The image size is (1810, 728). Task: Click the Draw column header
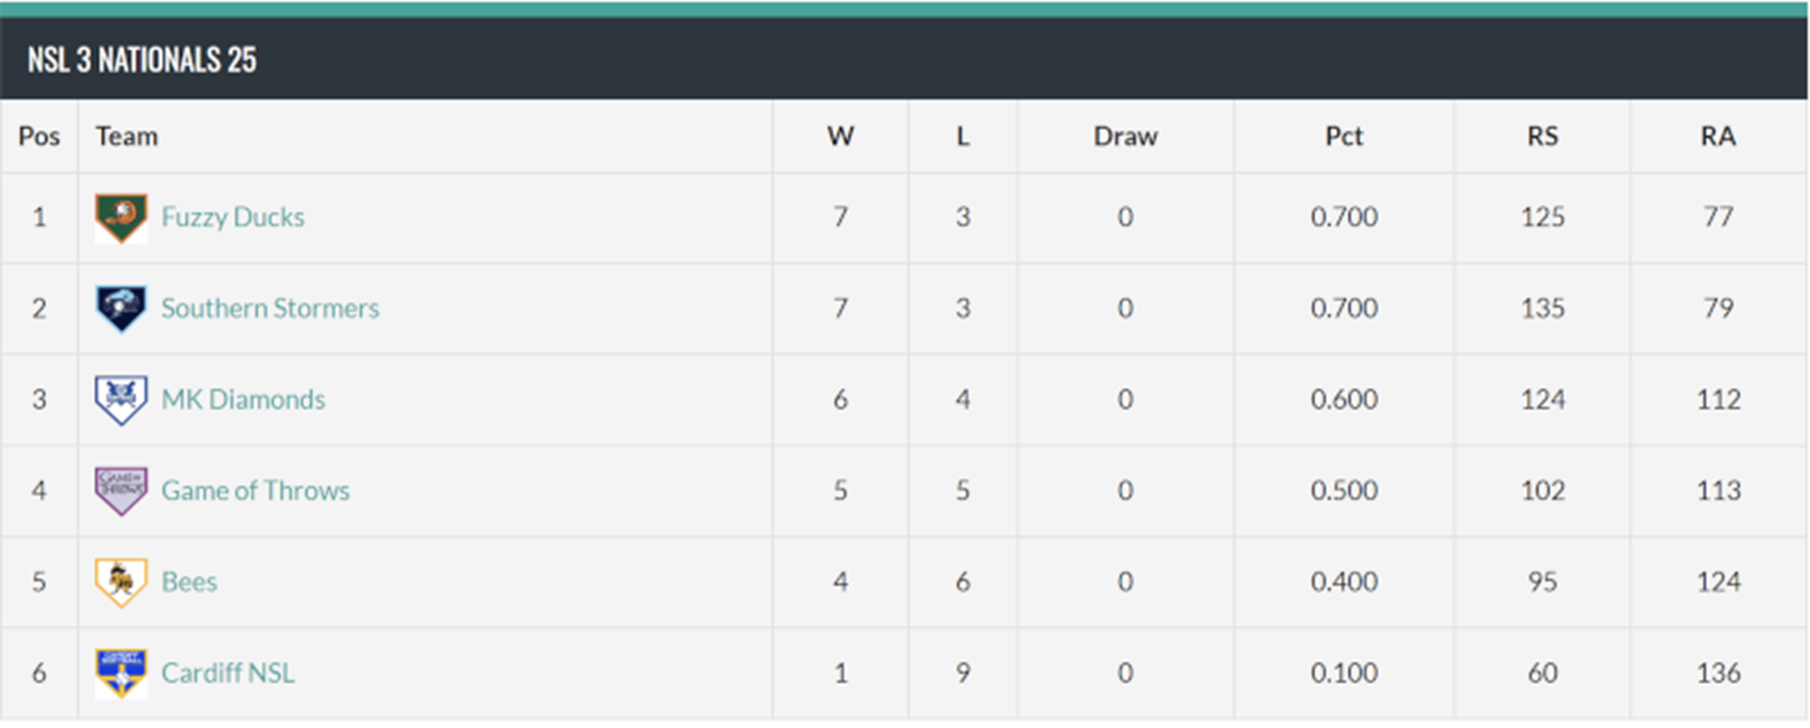point(1125,136)
